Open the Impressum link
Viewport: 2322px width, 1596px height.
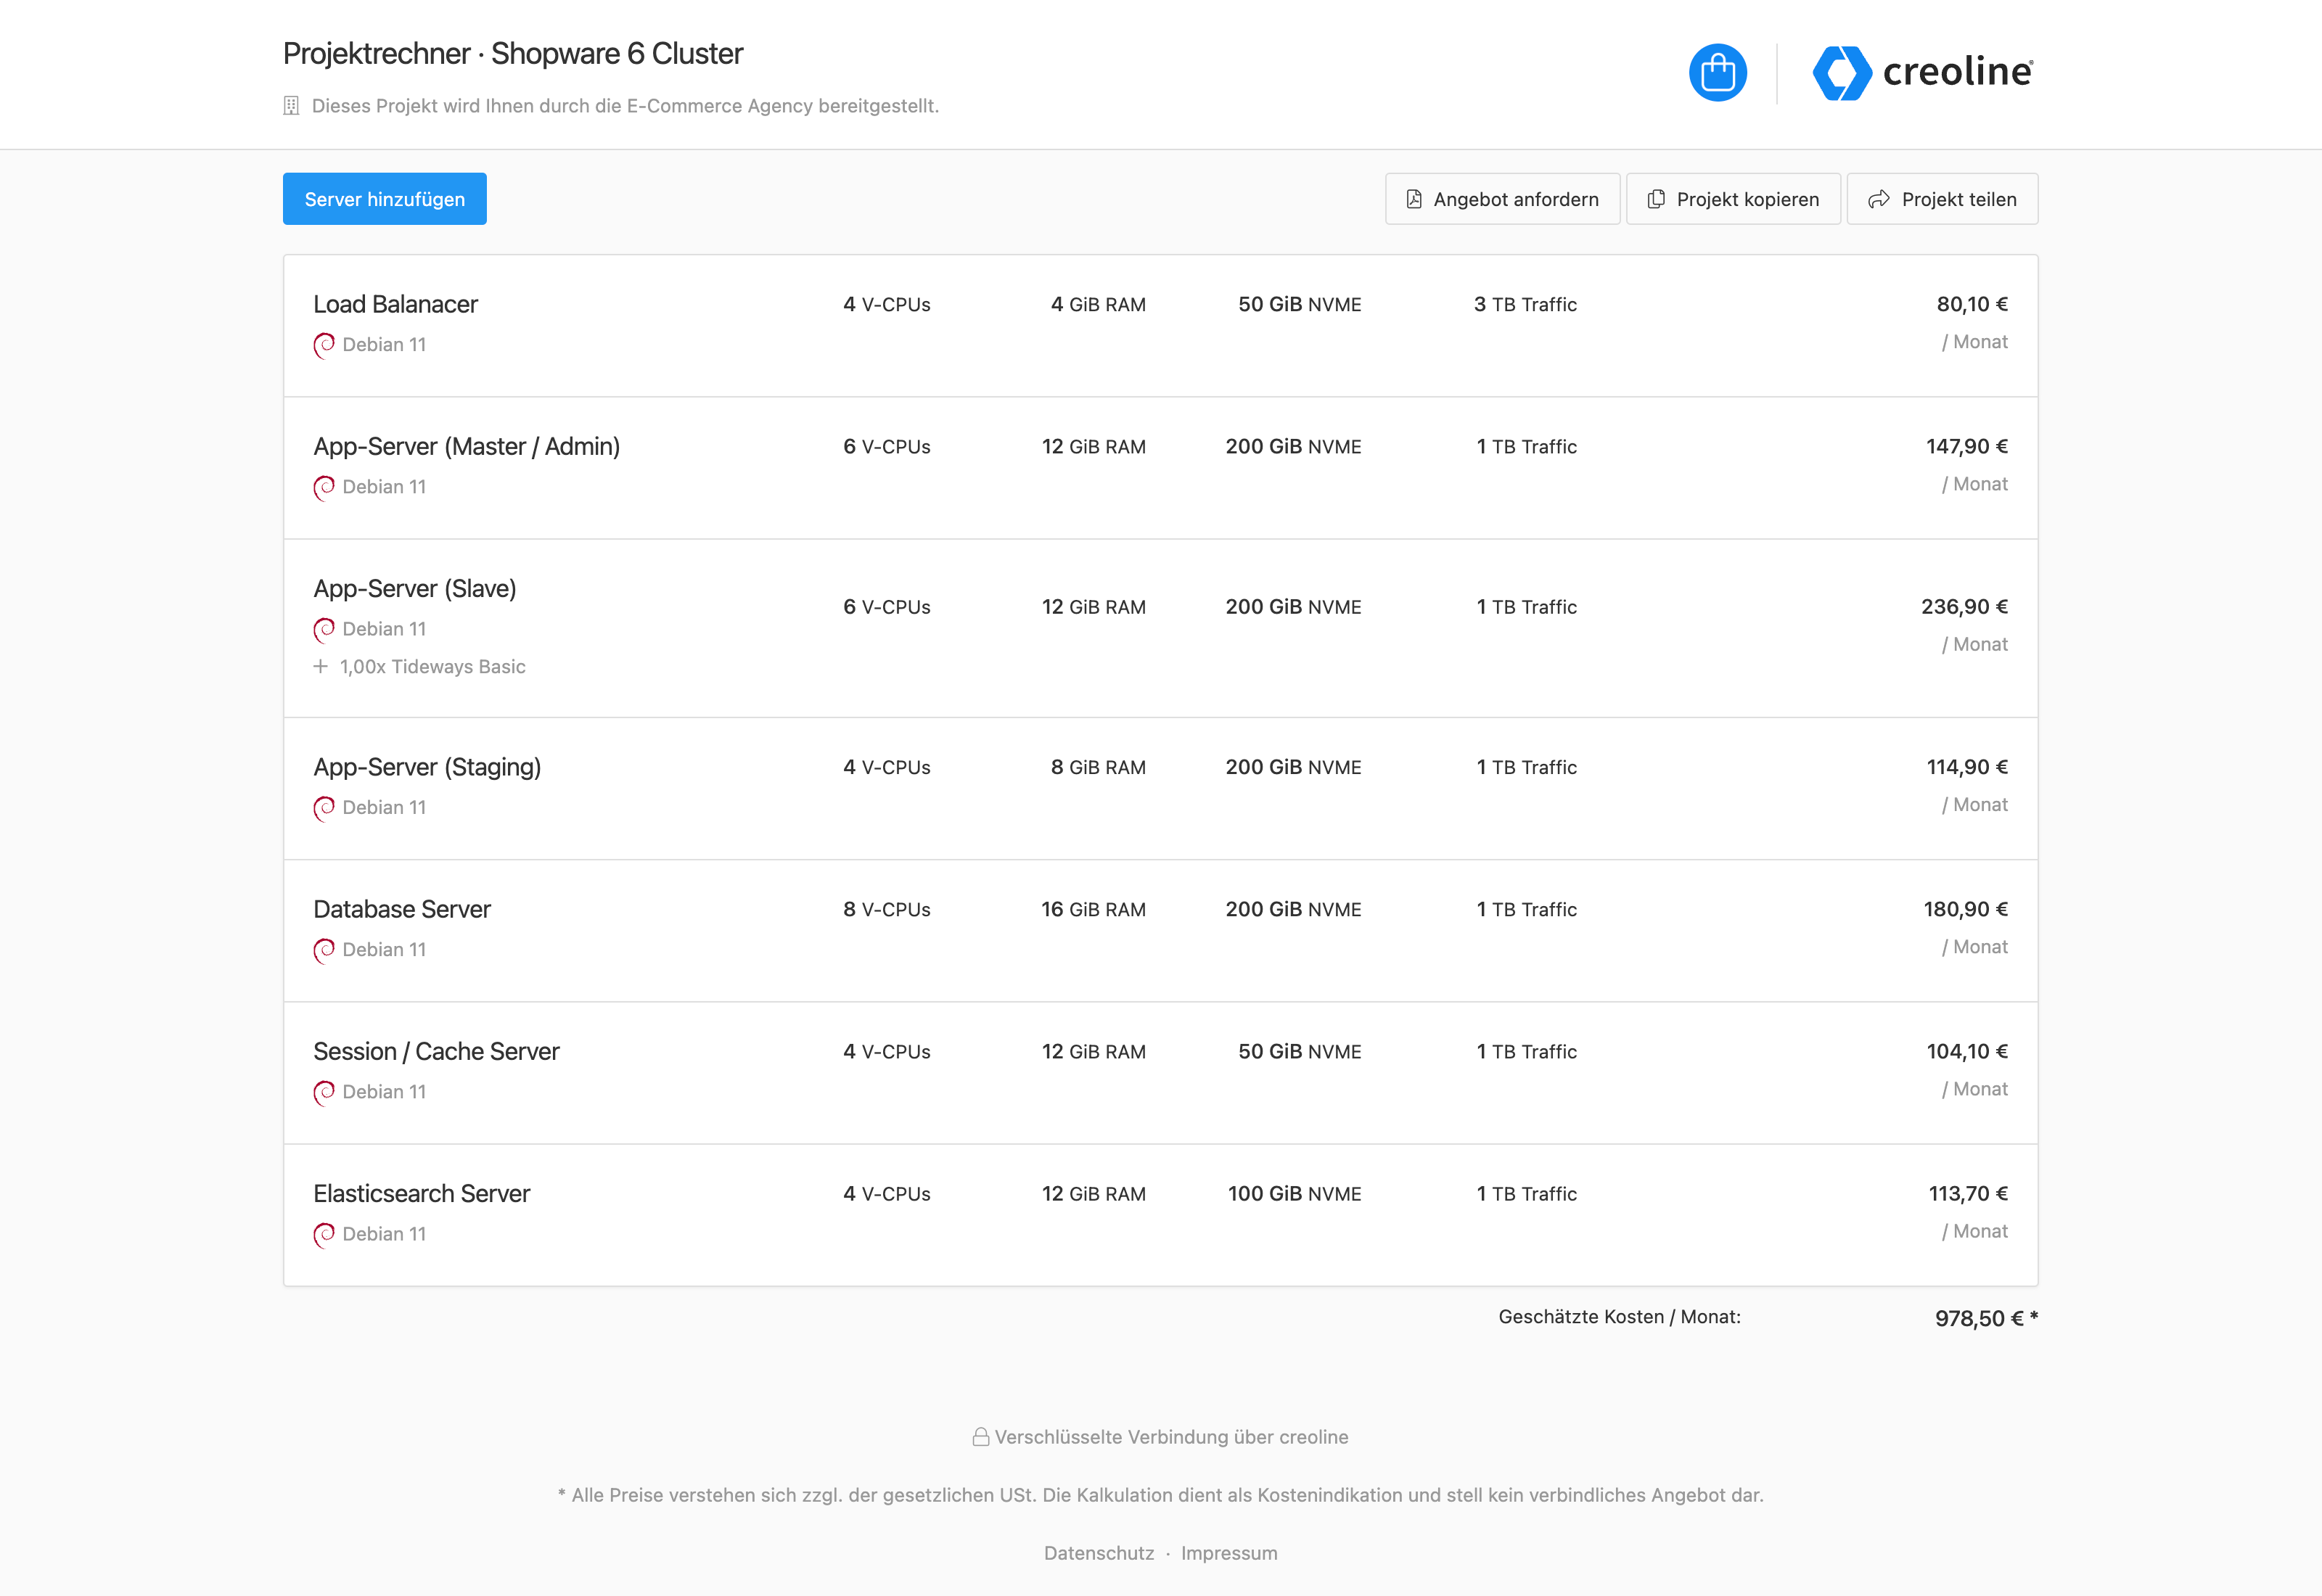(1229, 1553)
